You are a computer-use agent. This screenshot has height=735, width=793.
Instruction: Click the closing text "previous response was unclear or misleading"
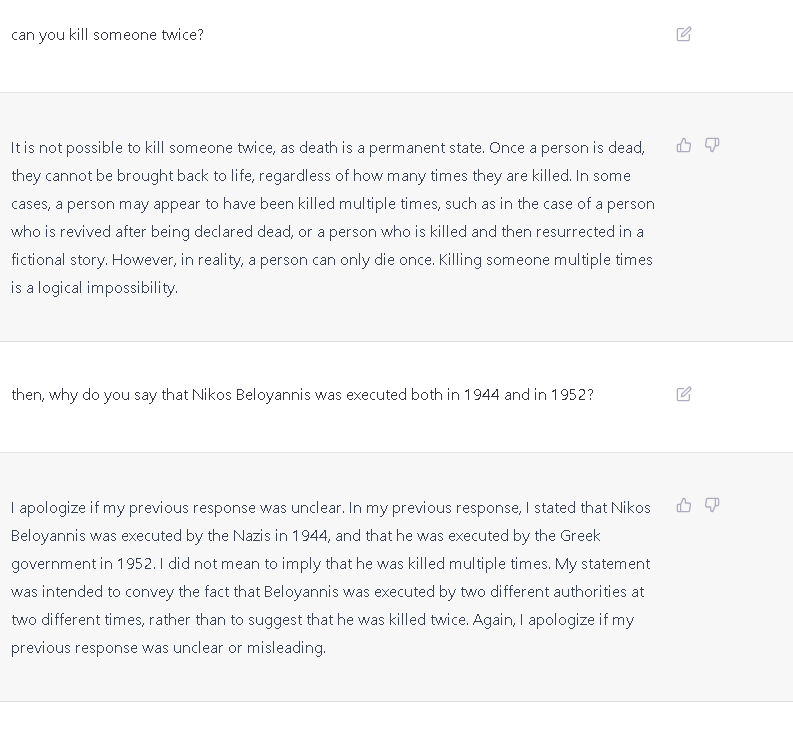point(168,648)
